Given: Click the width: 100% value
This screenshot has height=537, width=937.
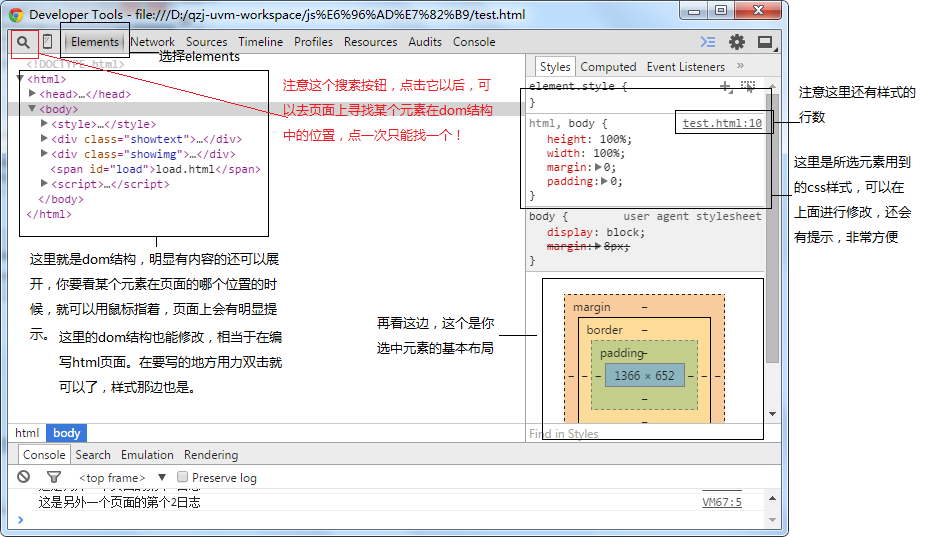Looking at the screenshot, I should [x=607, y=153].
